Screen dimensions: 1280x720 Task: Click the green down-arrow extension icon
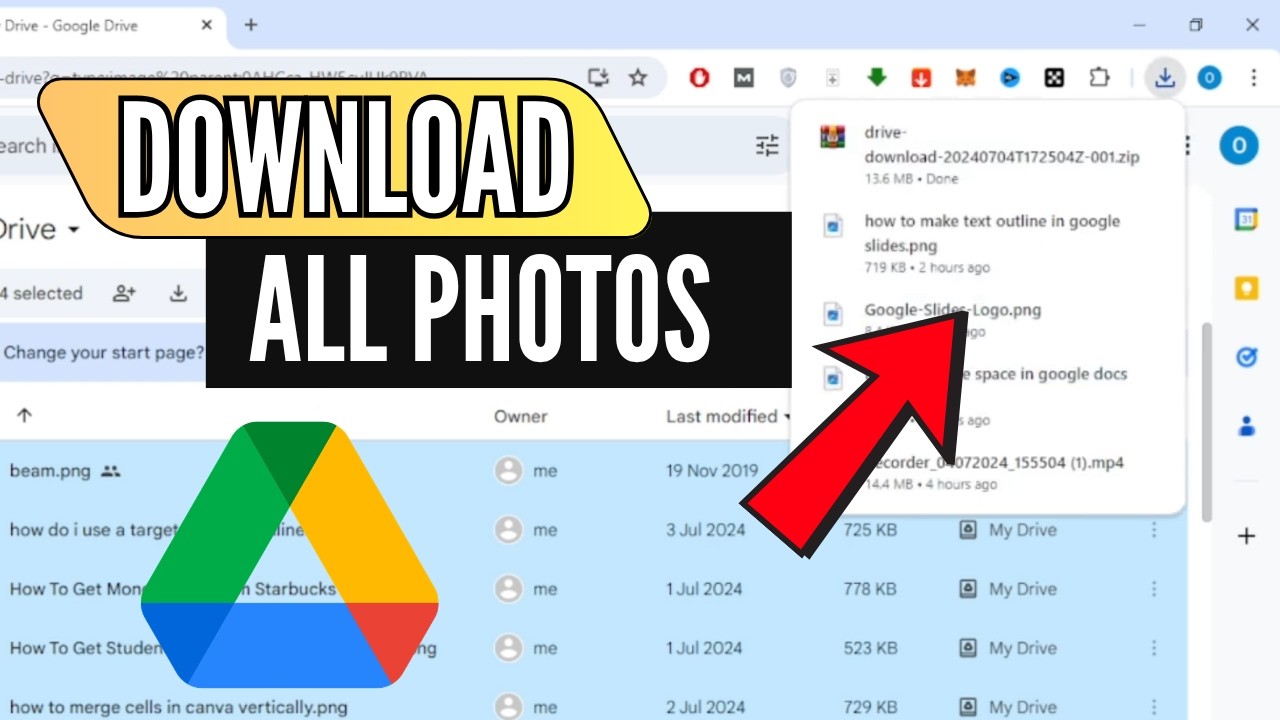877,77
